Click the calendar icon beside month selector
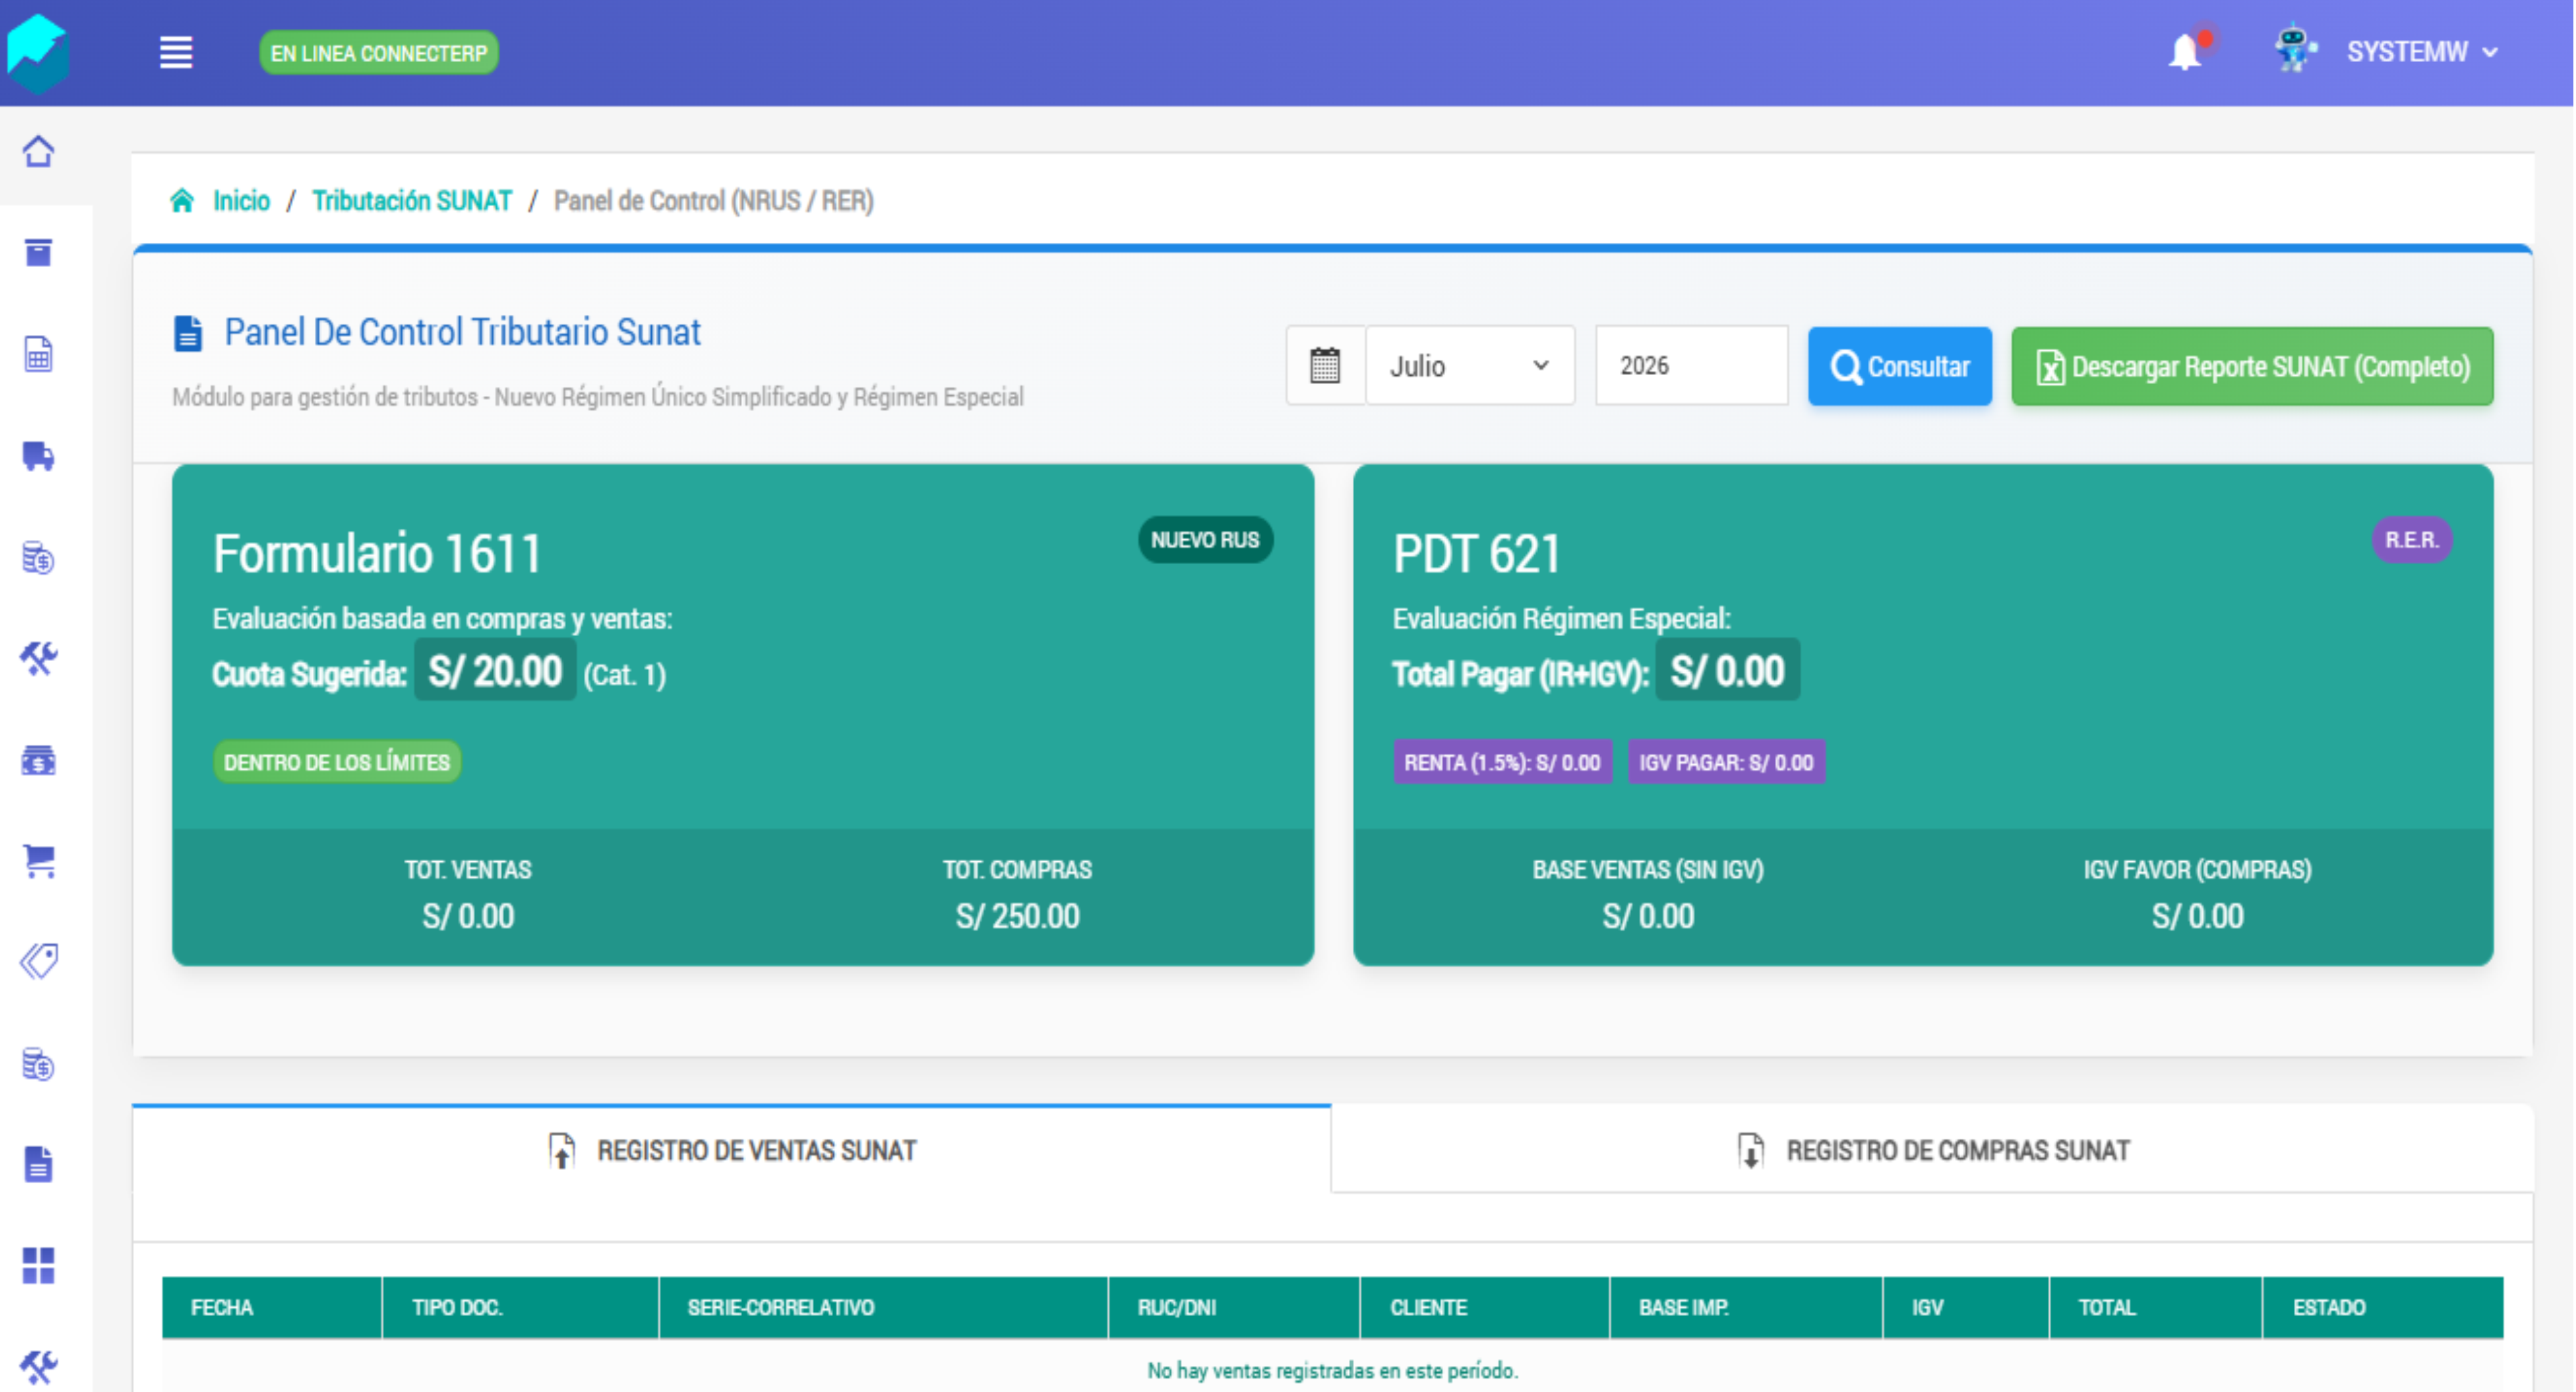 point(1325,366)
